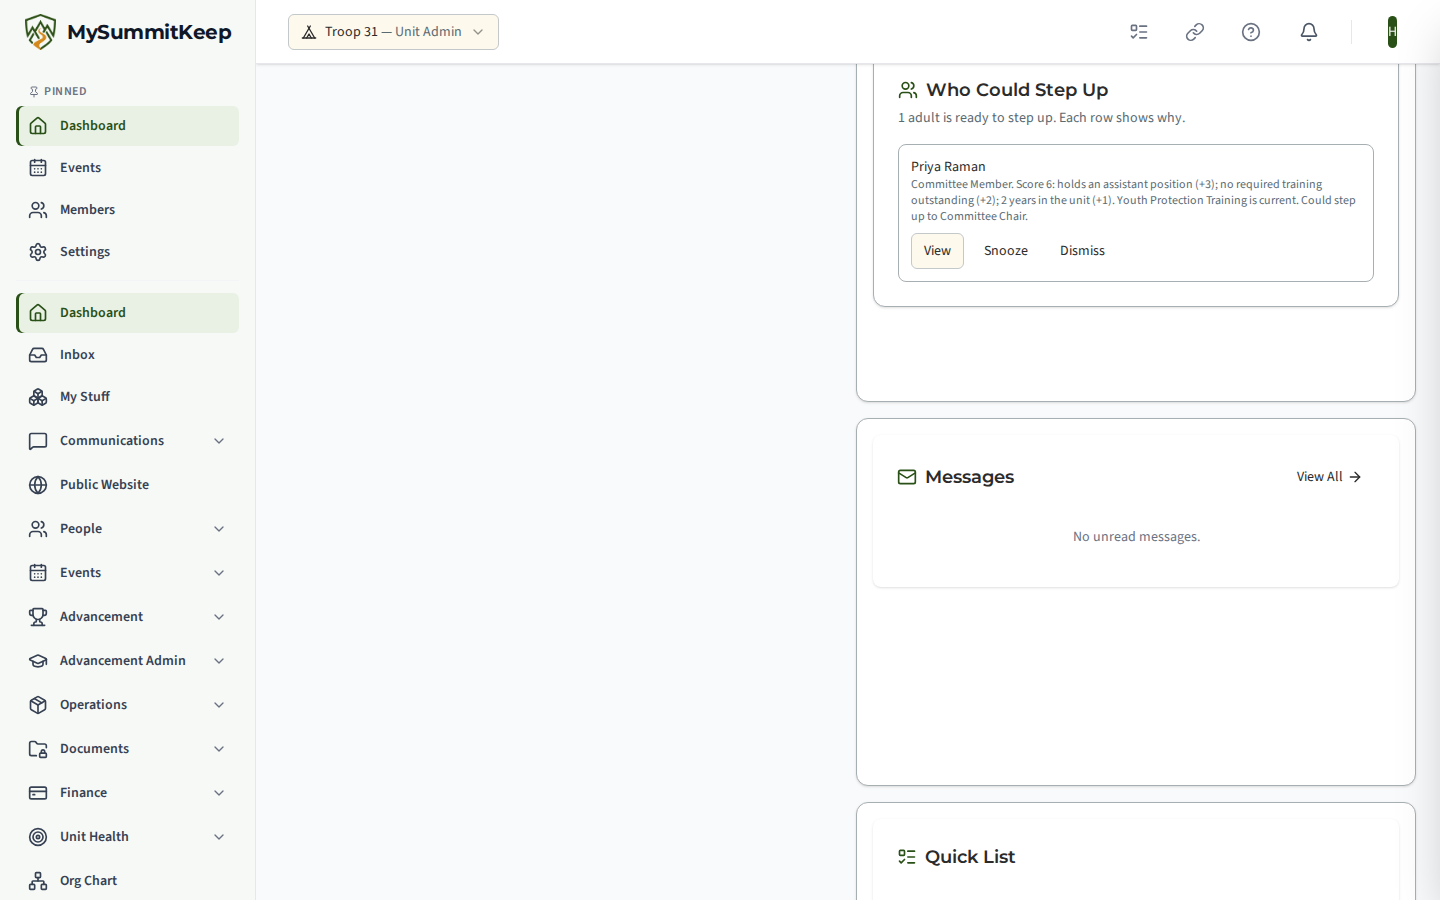1440x900 pixels.
Task: Expand the Communications chevron
Action: [219, 441]
